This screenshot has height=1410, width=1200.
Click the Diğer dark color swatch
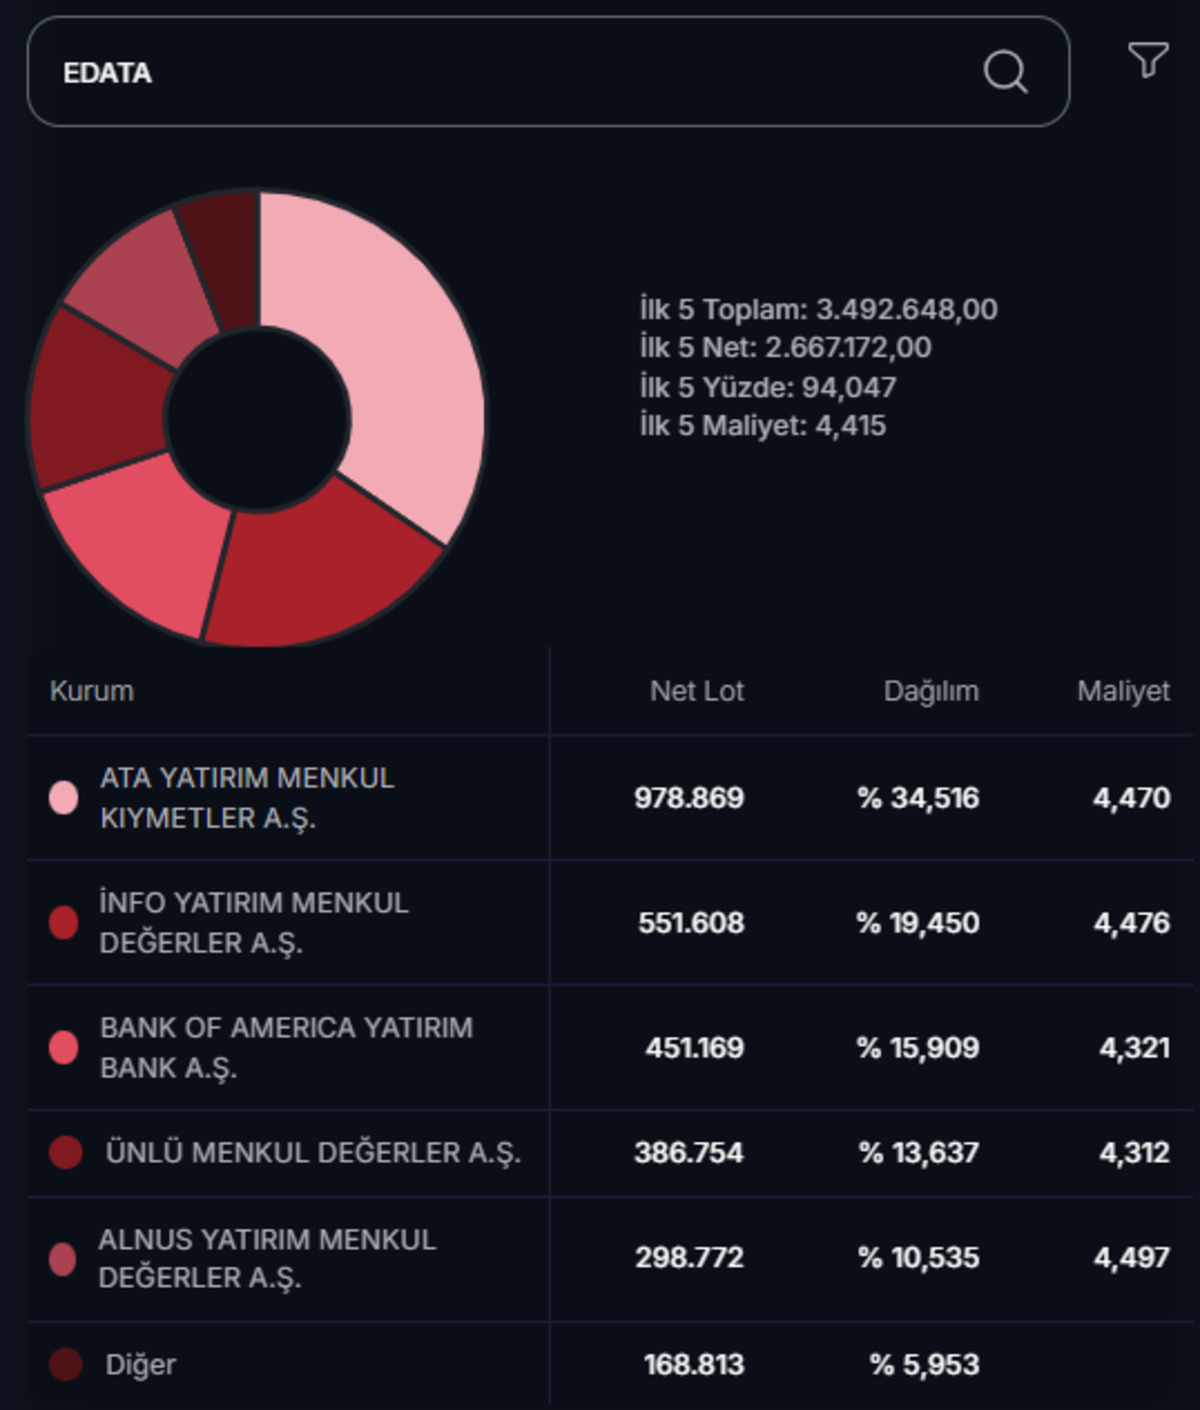point(66,1365)
